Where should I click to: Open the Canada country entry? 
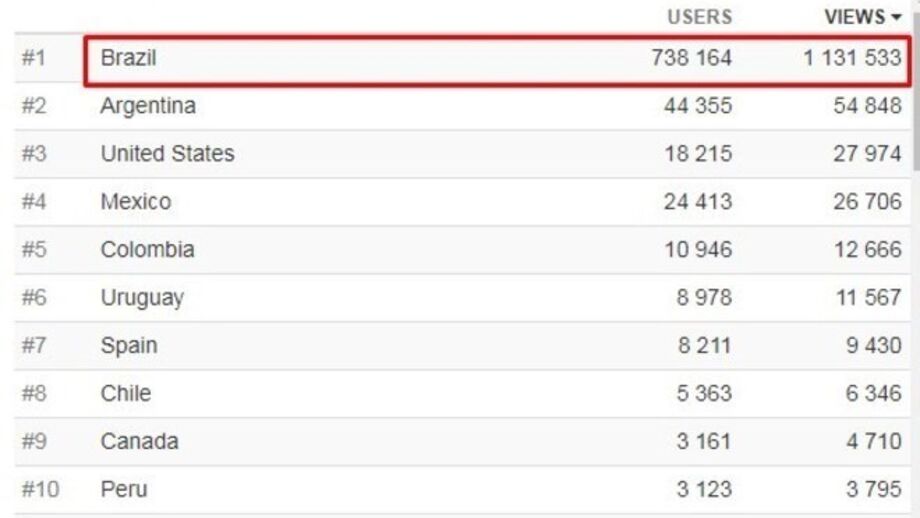coord(139,442)
